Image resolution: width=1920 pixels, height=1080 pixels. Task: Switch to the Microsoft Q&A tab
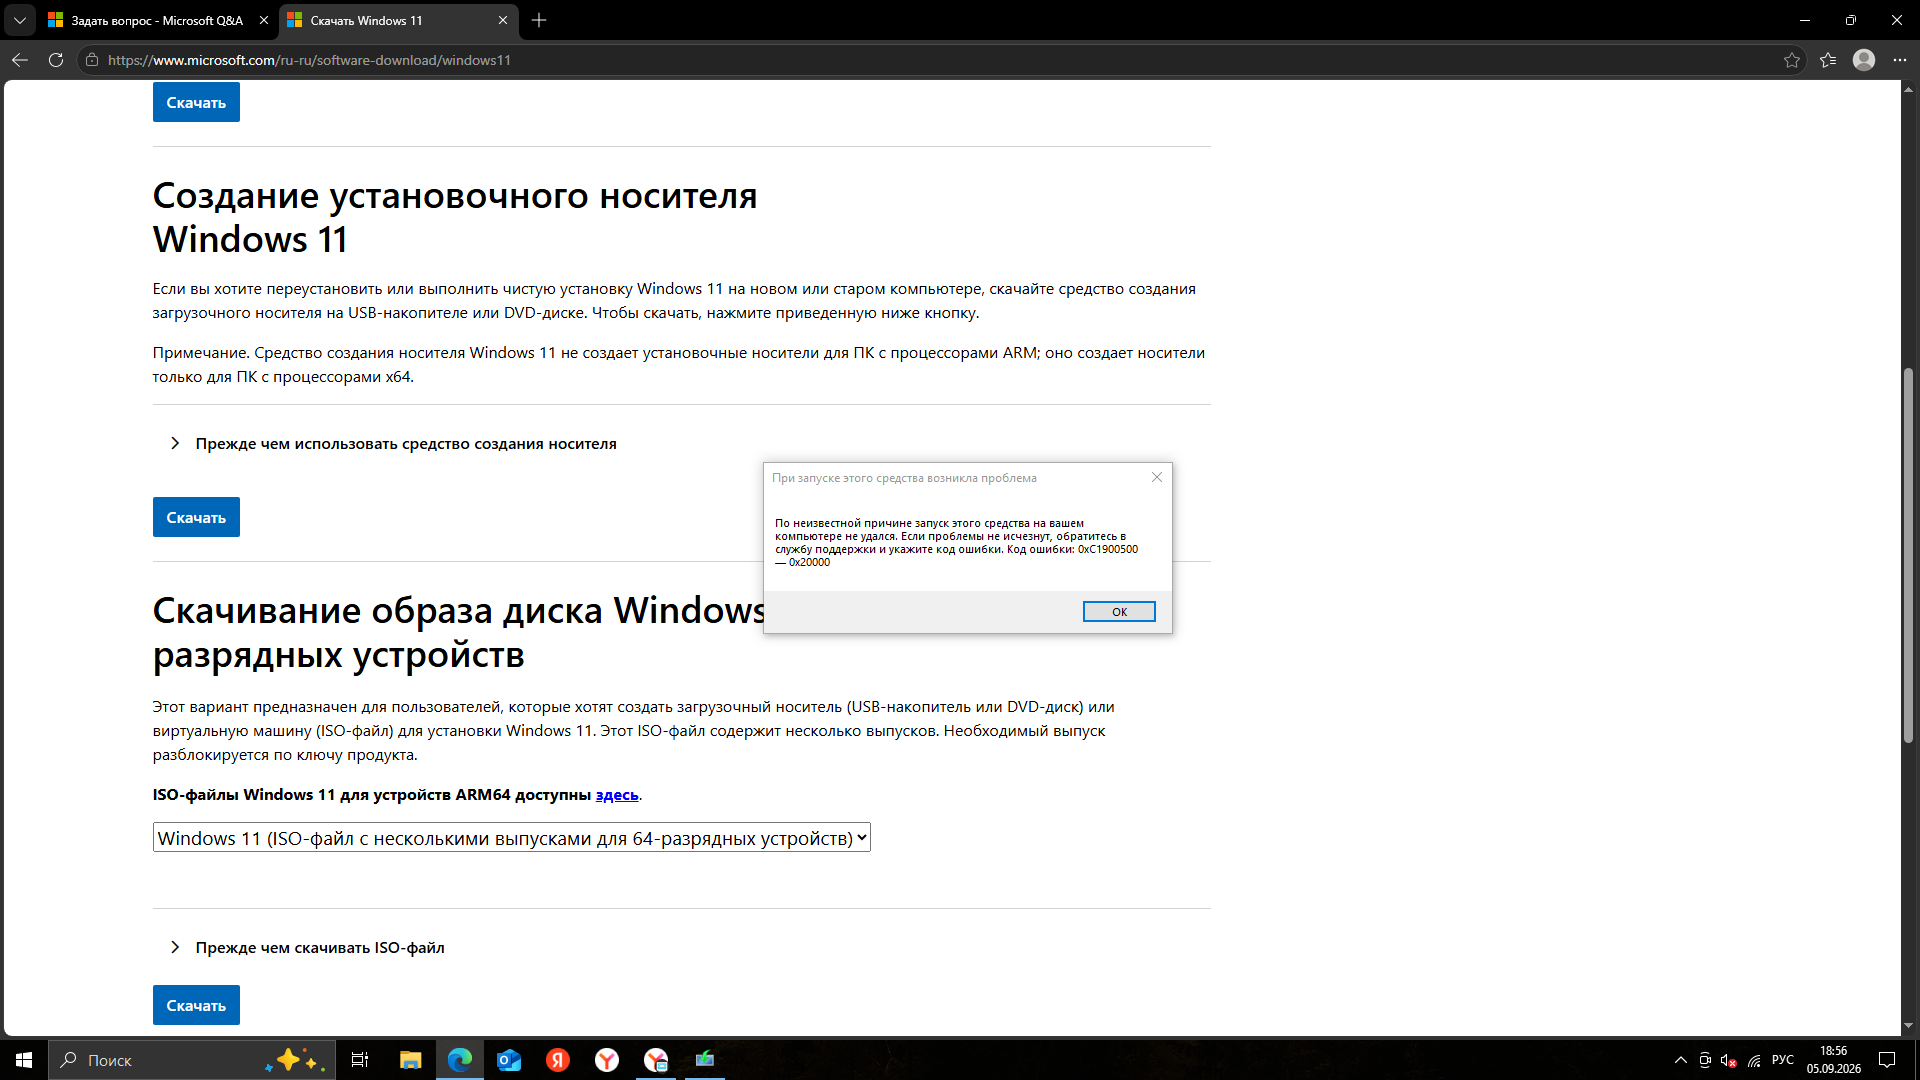(156, 20)
